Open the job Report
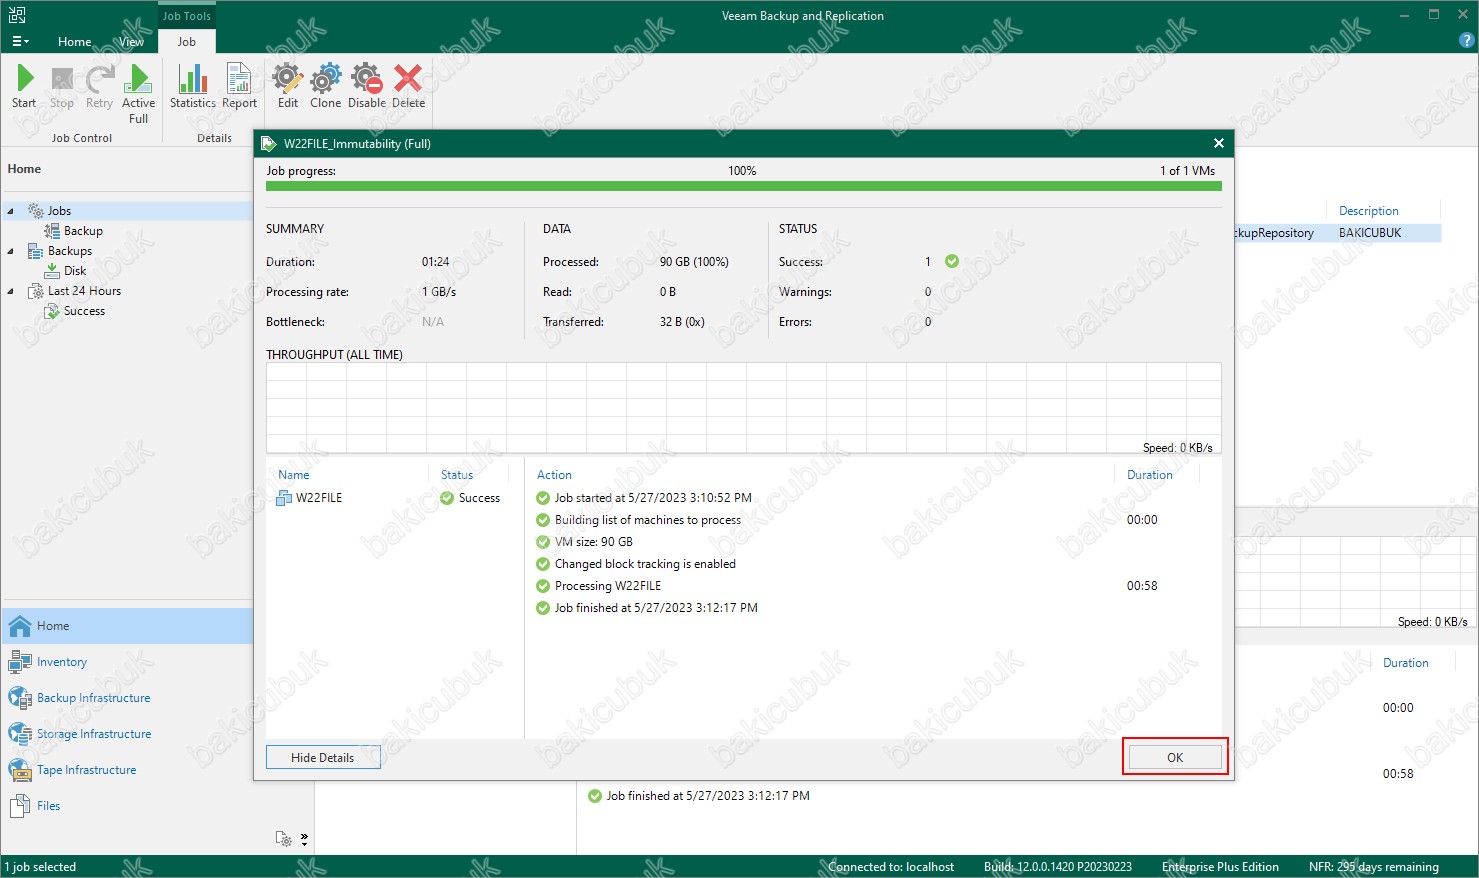Image resolution: width=1479 pixels, height=878 pixels. (x=239, y=86)
